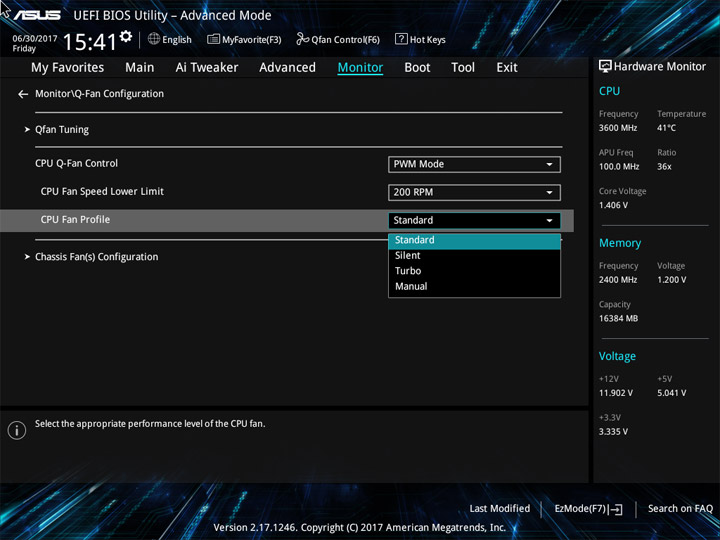The width and height of the screenshot is (720, 540).
Task: Click the Memory heading
Action: 620,243
